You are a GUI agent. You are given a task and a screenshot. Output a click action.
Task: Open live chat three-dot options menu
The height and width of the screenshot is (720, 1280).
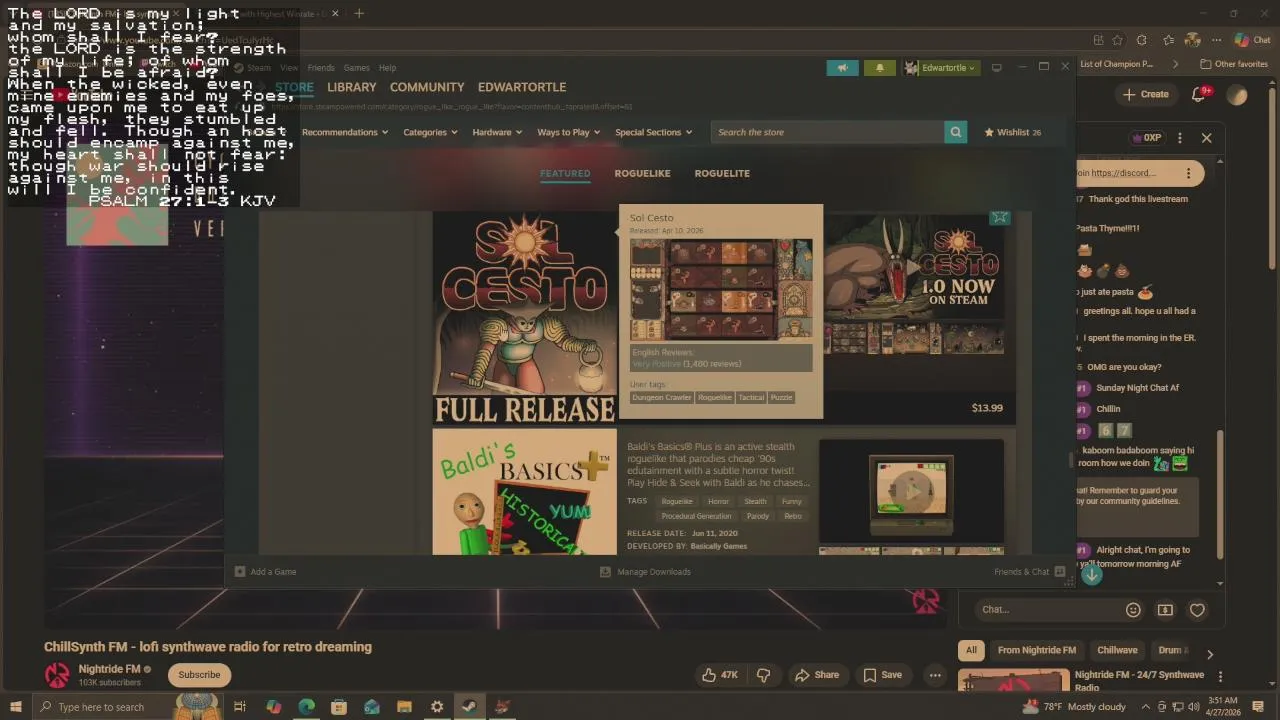pyautogui.click(x=1180, y=138)
